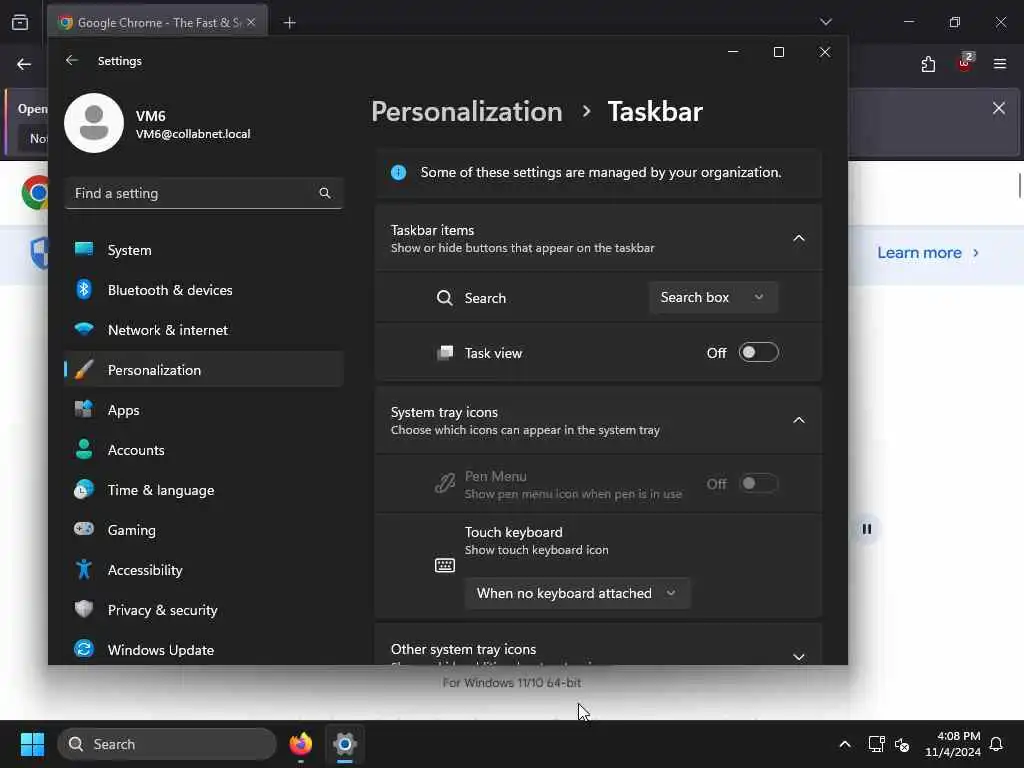Screen dimensions: 1024x768
Task: Open the Search box dropdown
Action: pos(713,297)
